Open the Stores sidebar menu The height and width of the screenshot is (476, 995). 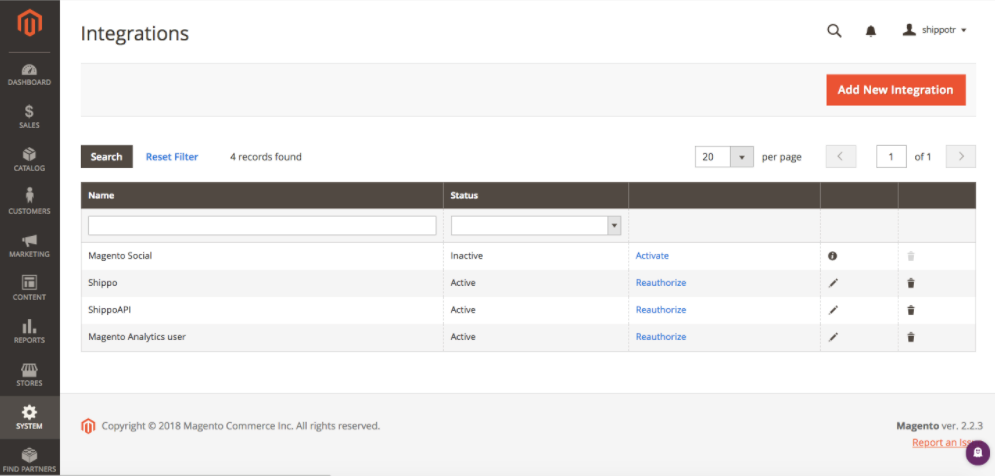tap(30, 375)
